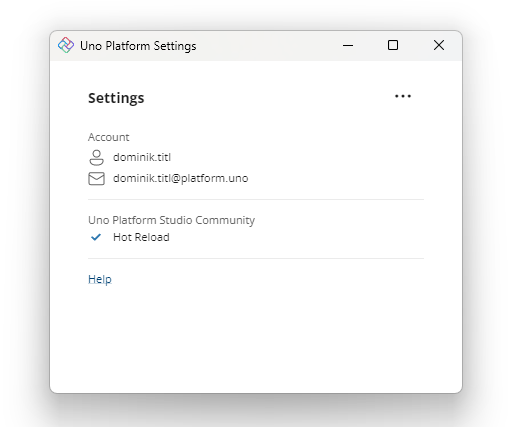514x427 pixels.
Task: Click the Settings page heading
Action: [116, 98]
